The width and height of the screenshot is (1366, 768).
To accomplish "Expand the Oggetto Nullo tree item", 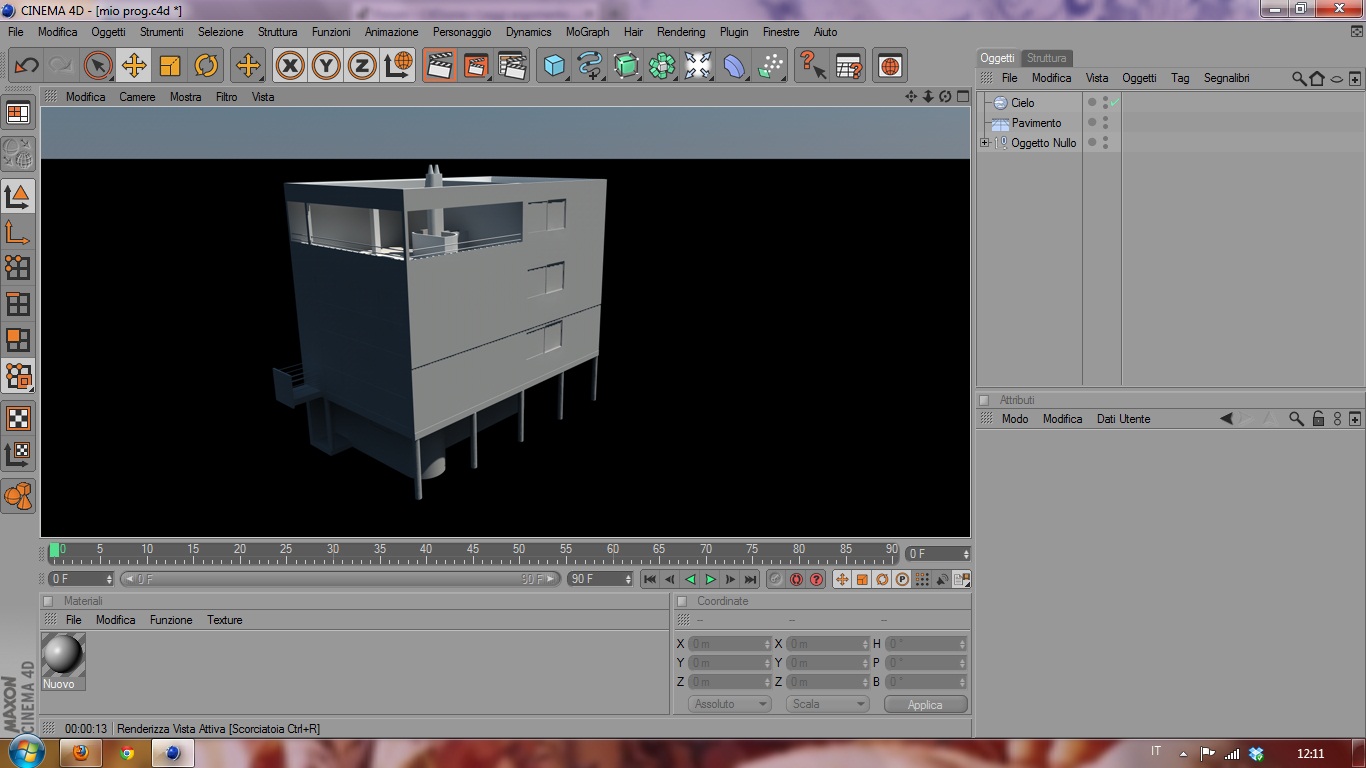I will 985,143.
